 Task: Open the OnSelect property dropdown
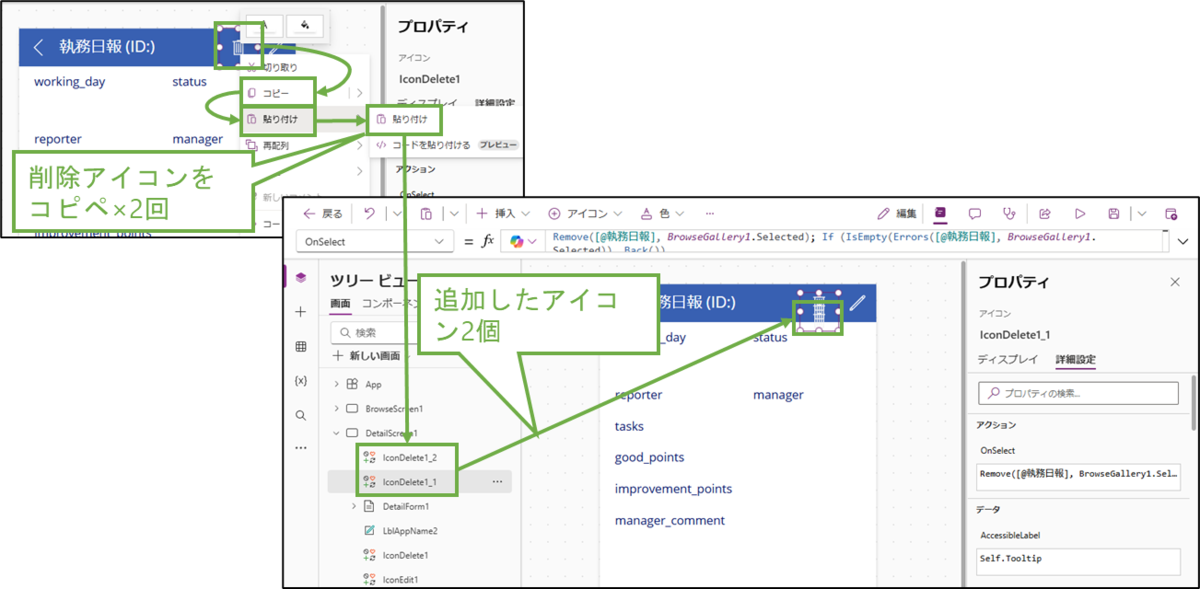pos(375,242)
